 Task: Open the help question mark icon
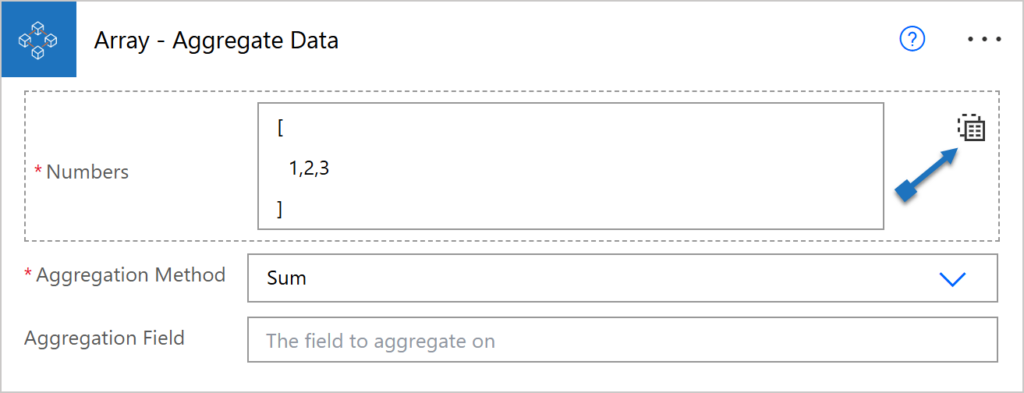912,40
